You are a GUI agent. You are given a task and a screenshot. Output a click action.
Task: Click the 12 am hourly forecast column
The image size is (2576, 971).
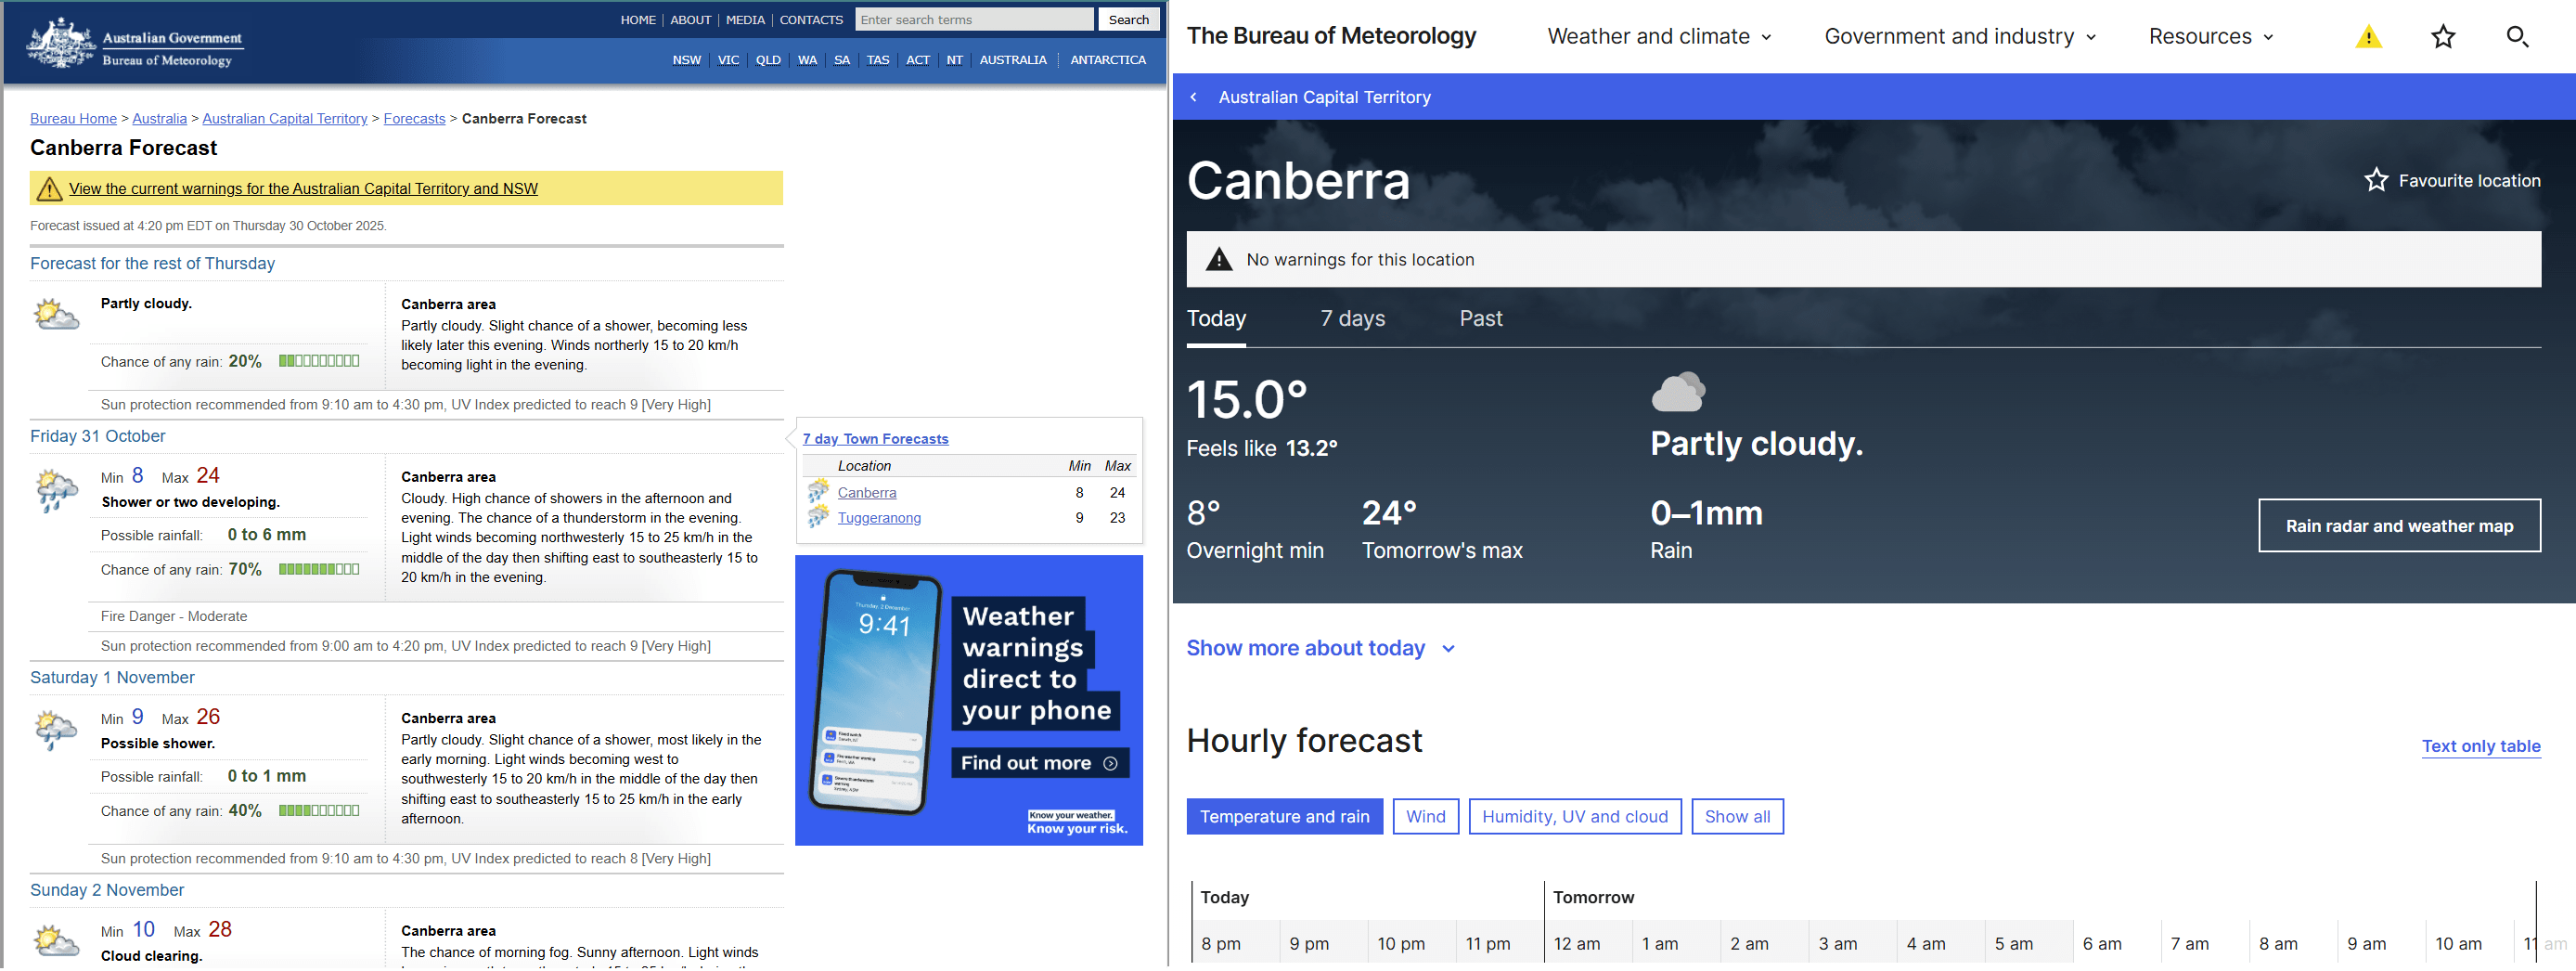(x=1588, y=943)
